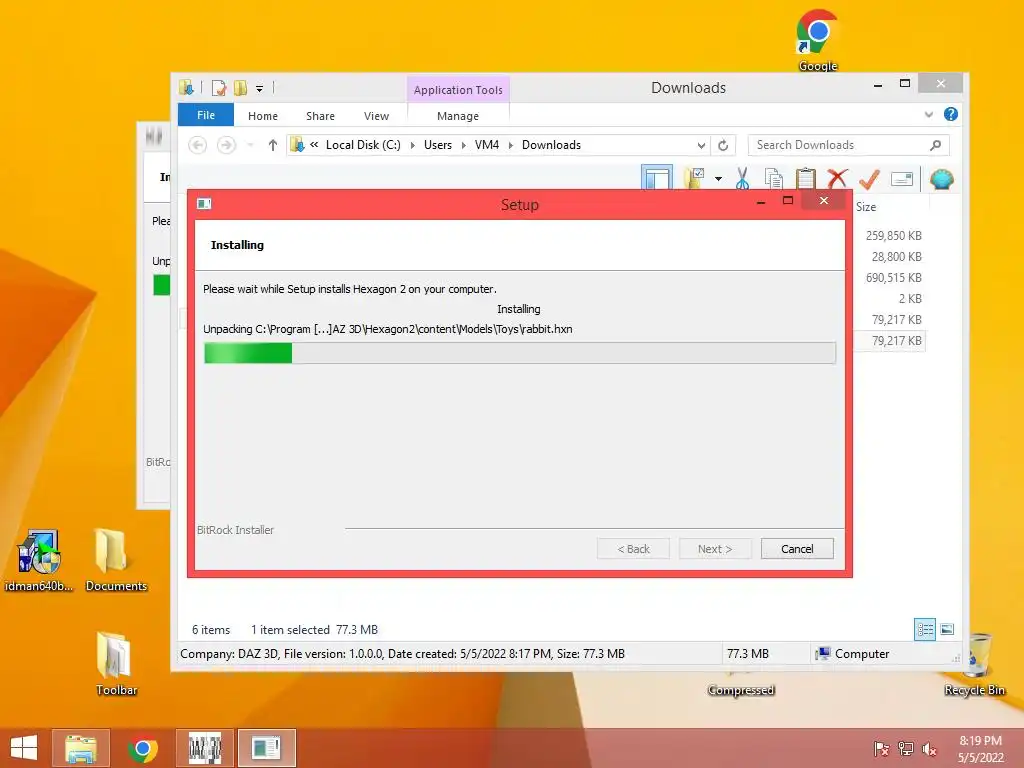Click the Copy icon in Downloads toolbar
The width and height of the screenshot is (1024, 768).
(x=773, y=178)
